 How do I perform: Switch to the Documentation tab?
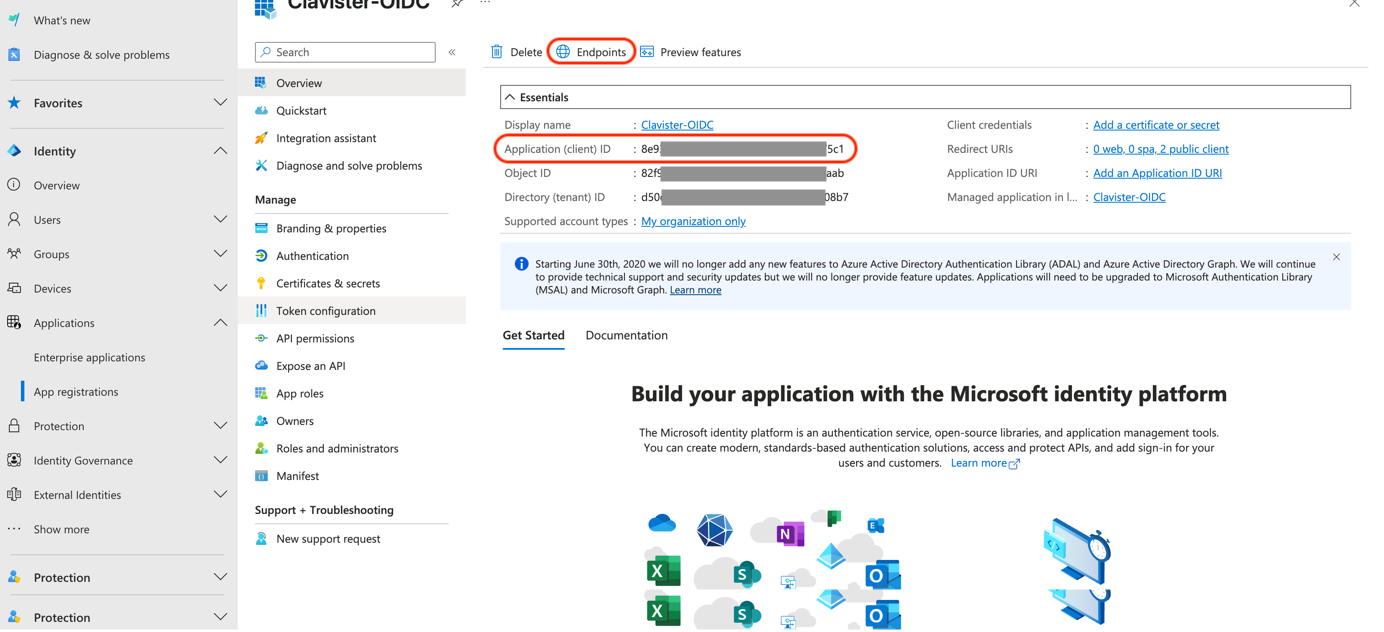(x=626, y=335)
